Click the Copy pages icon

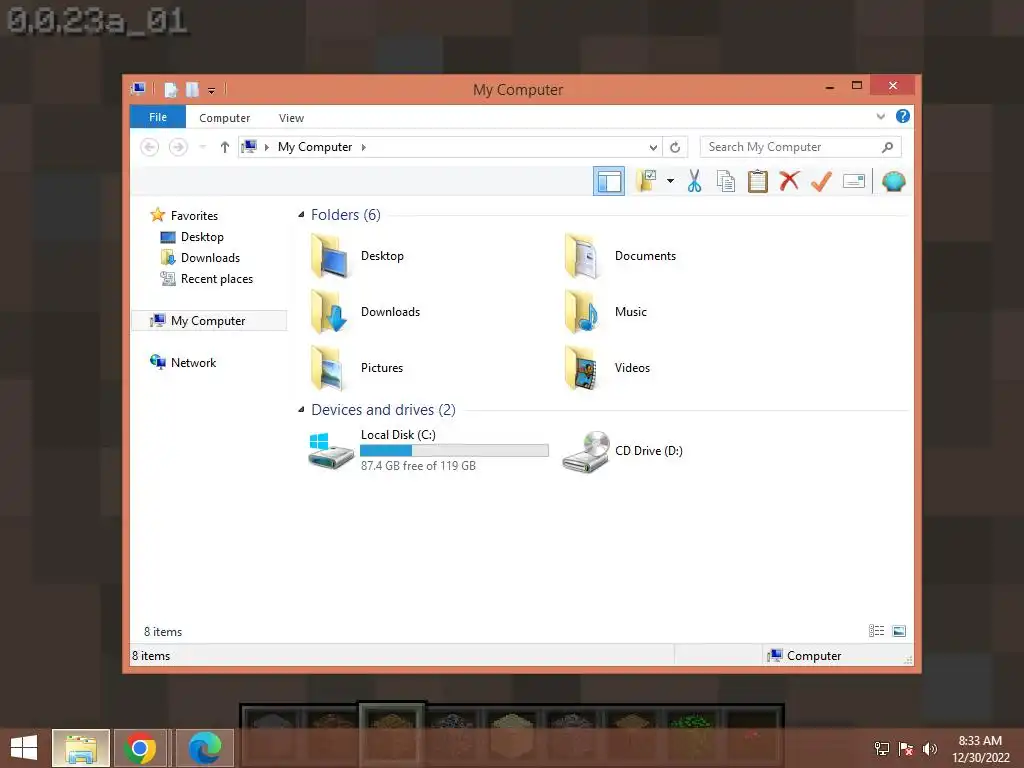726,181
